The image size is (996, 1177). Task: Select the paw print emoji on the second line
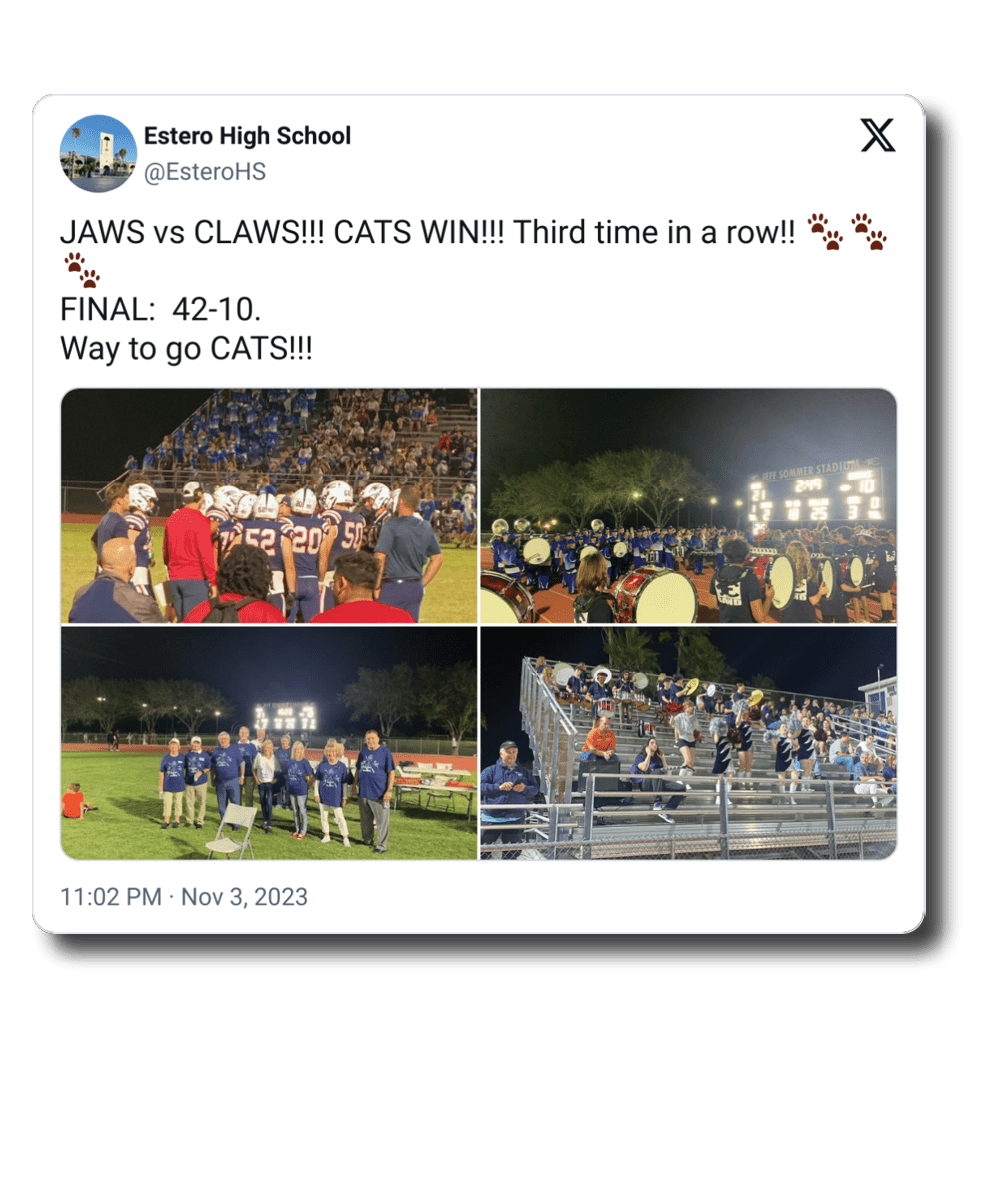click(x=82, y=270)
